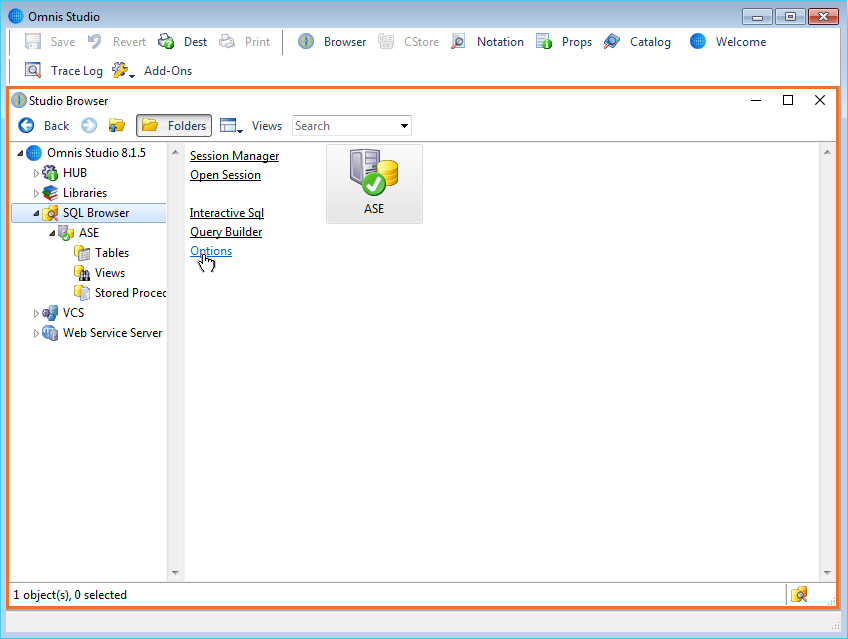Image resolution: width=848 pixels, height=639 pixels.
Task: Click the Stored Procedures folder icon
Action: (x=82, y=293)
